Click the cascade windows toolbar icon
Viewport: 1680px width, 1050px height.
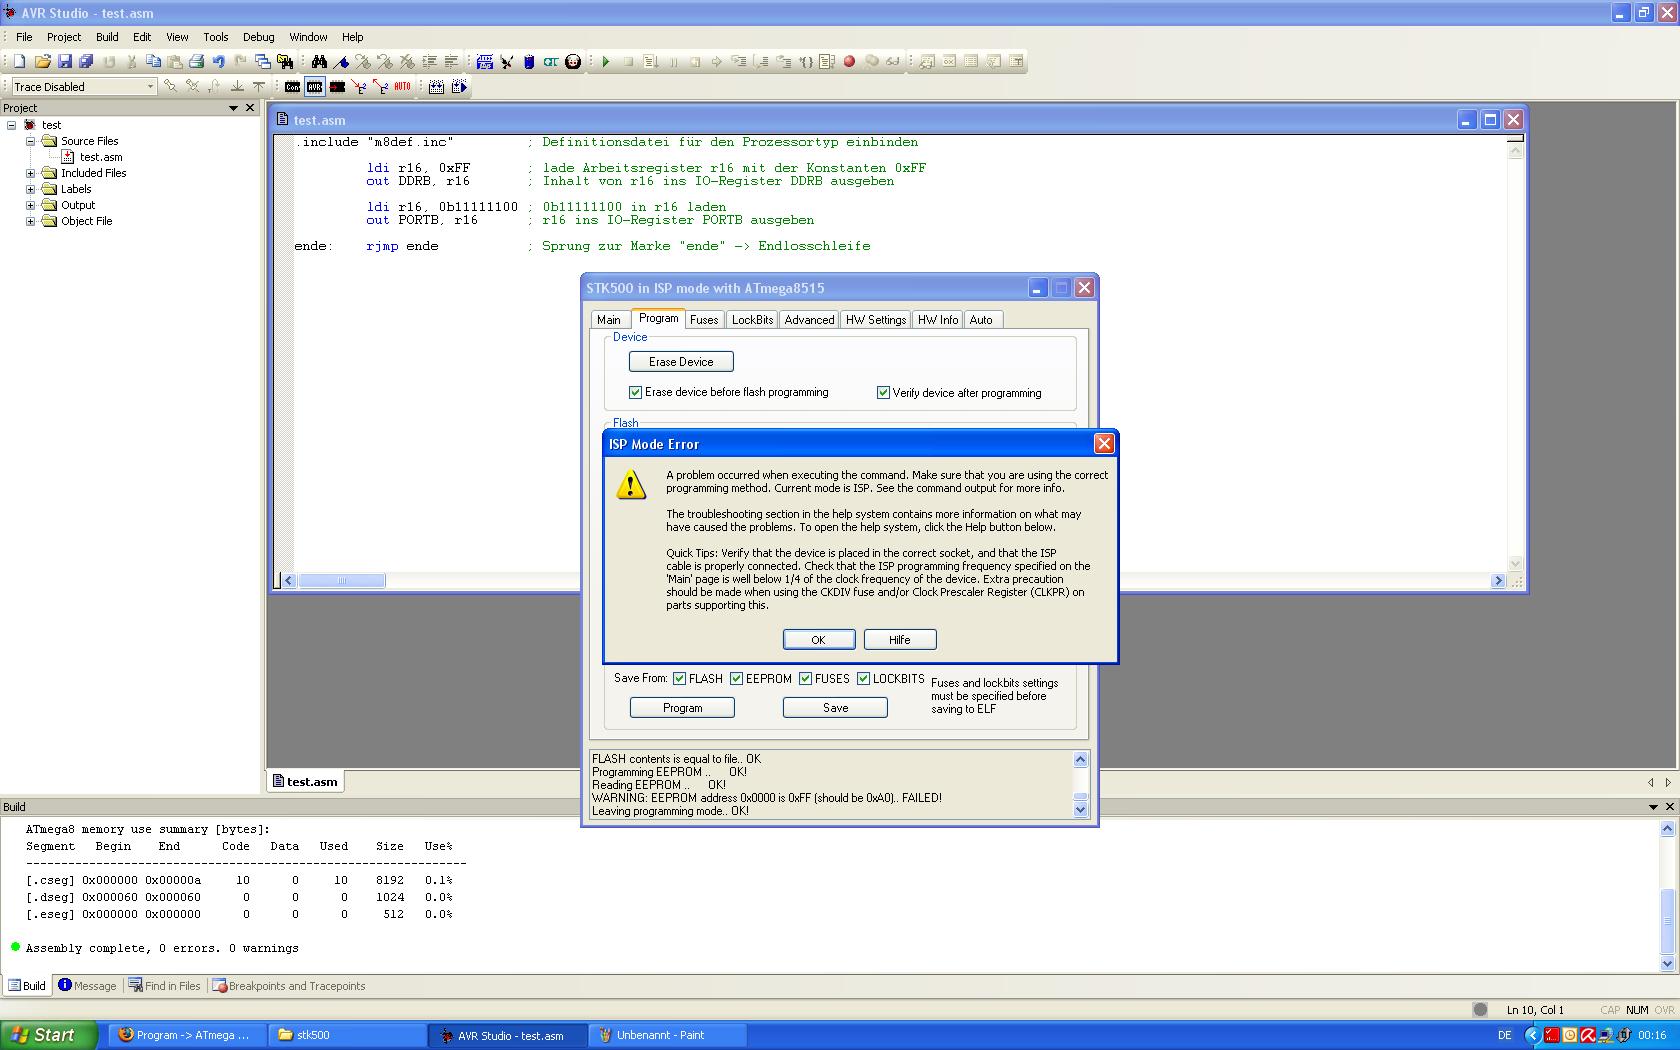(x=262, y=61)
